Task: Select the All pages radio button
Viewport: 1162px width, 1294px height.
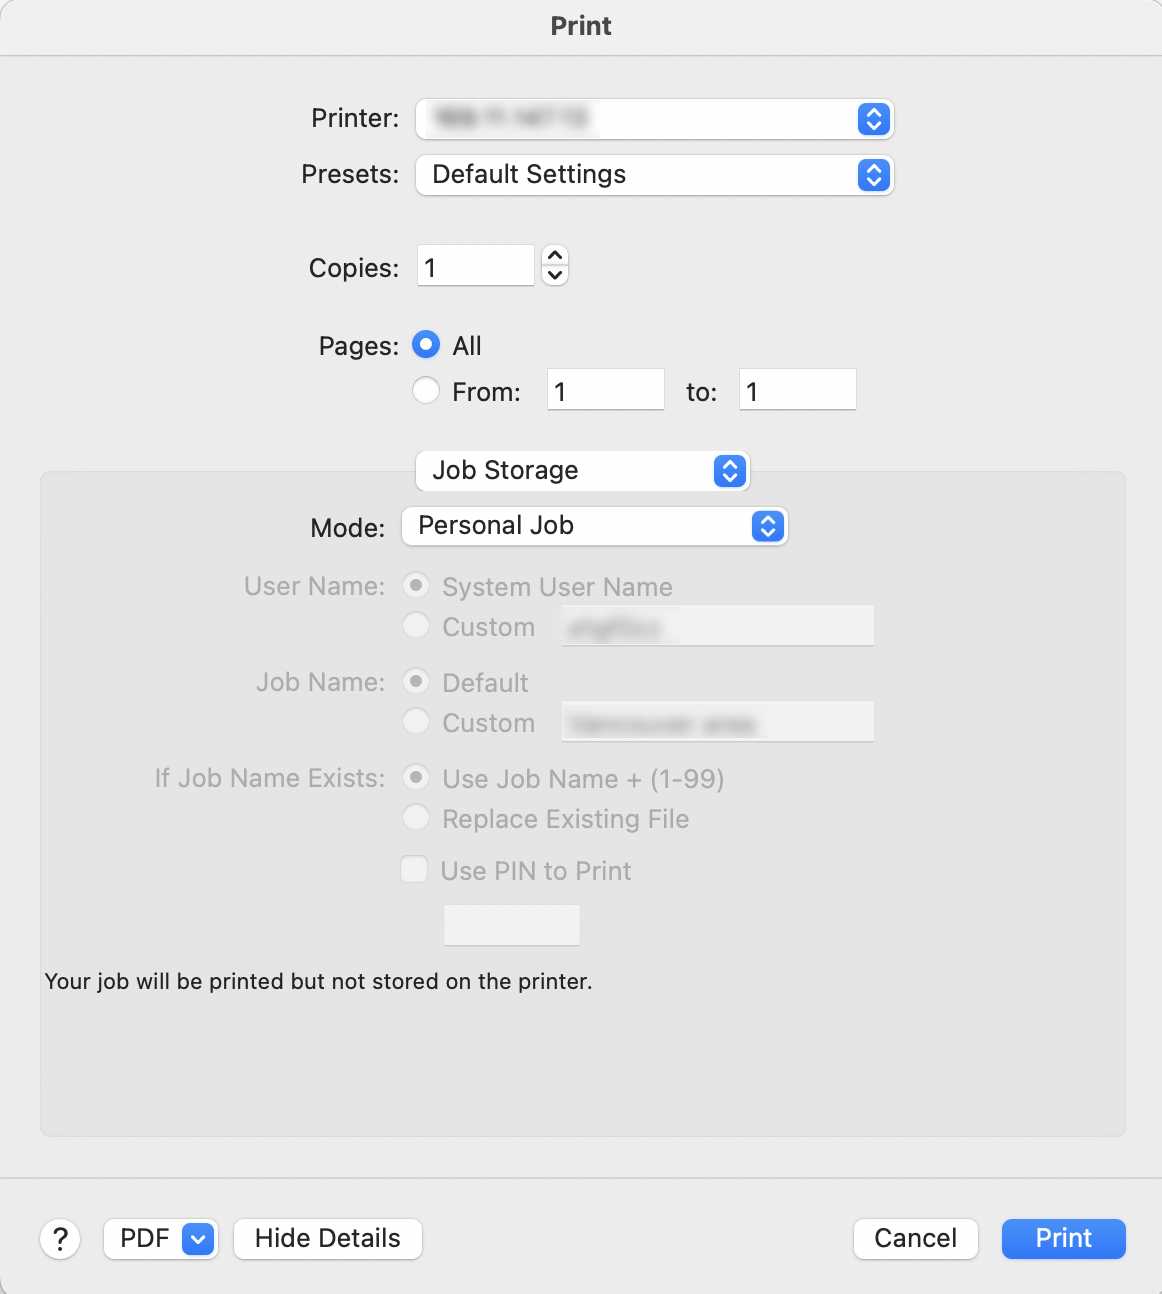Action: click(x=426, y=345)
